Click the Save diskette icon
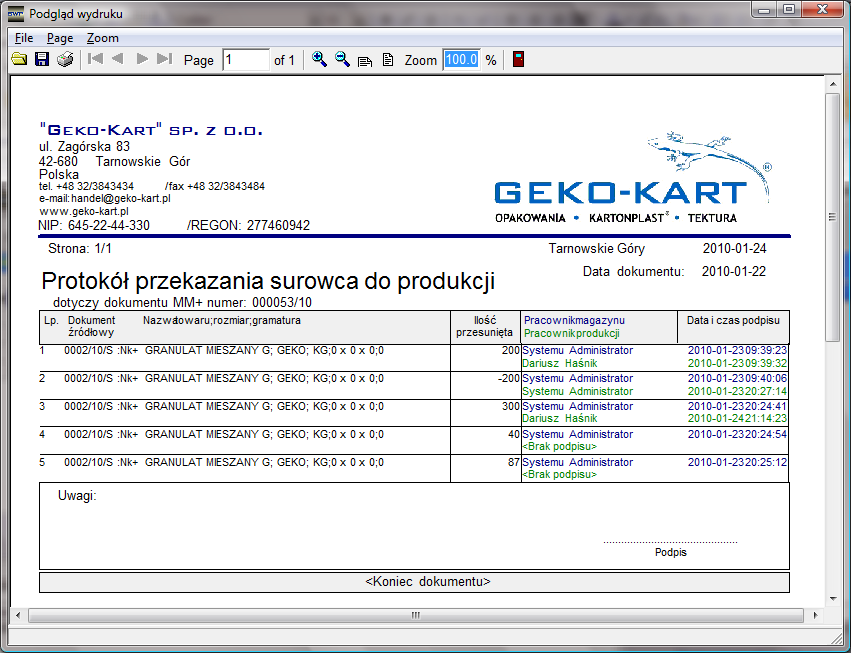Viewport: 851px width, 653px height. (42, 60)
